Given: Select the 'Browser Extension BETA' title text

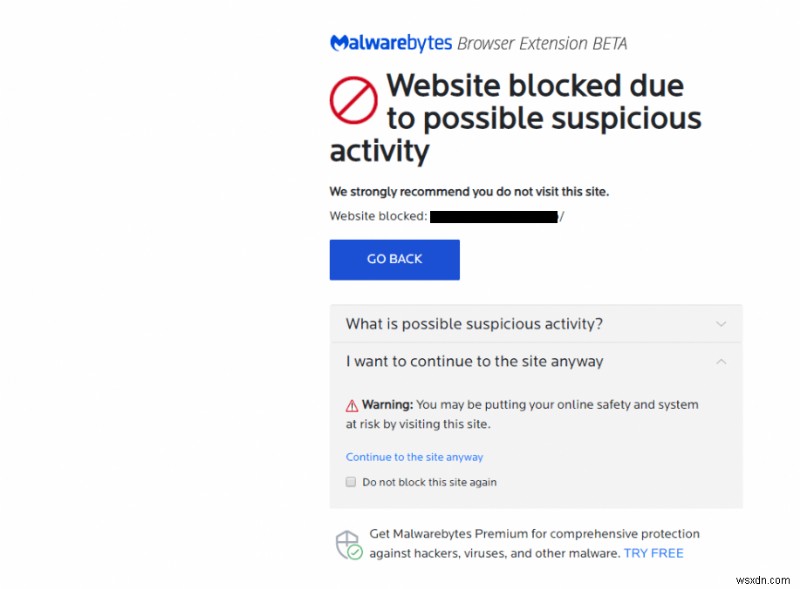Looking at the screenshot, I should [542, 43].
